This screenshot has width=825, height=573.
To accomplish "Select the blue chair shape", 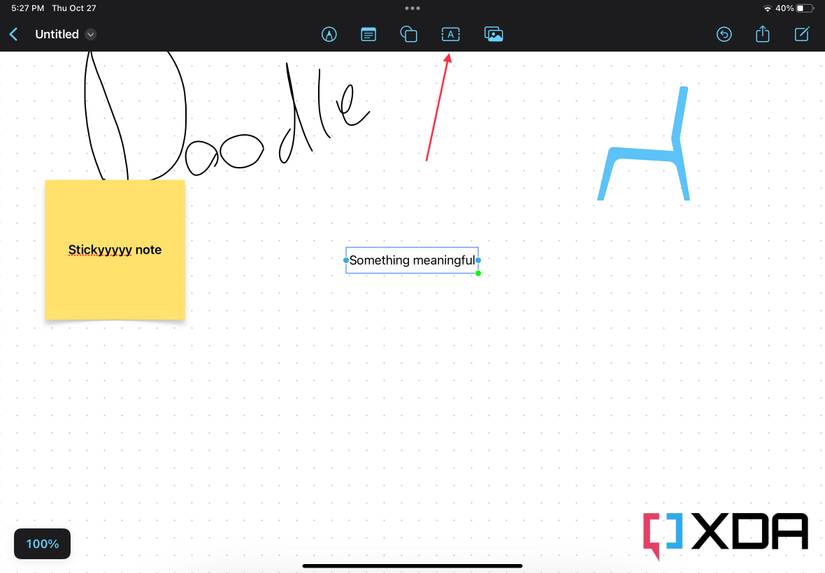I will pos(644,144).
